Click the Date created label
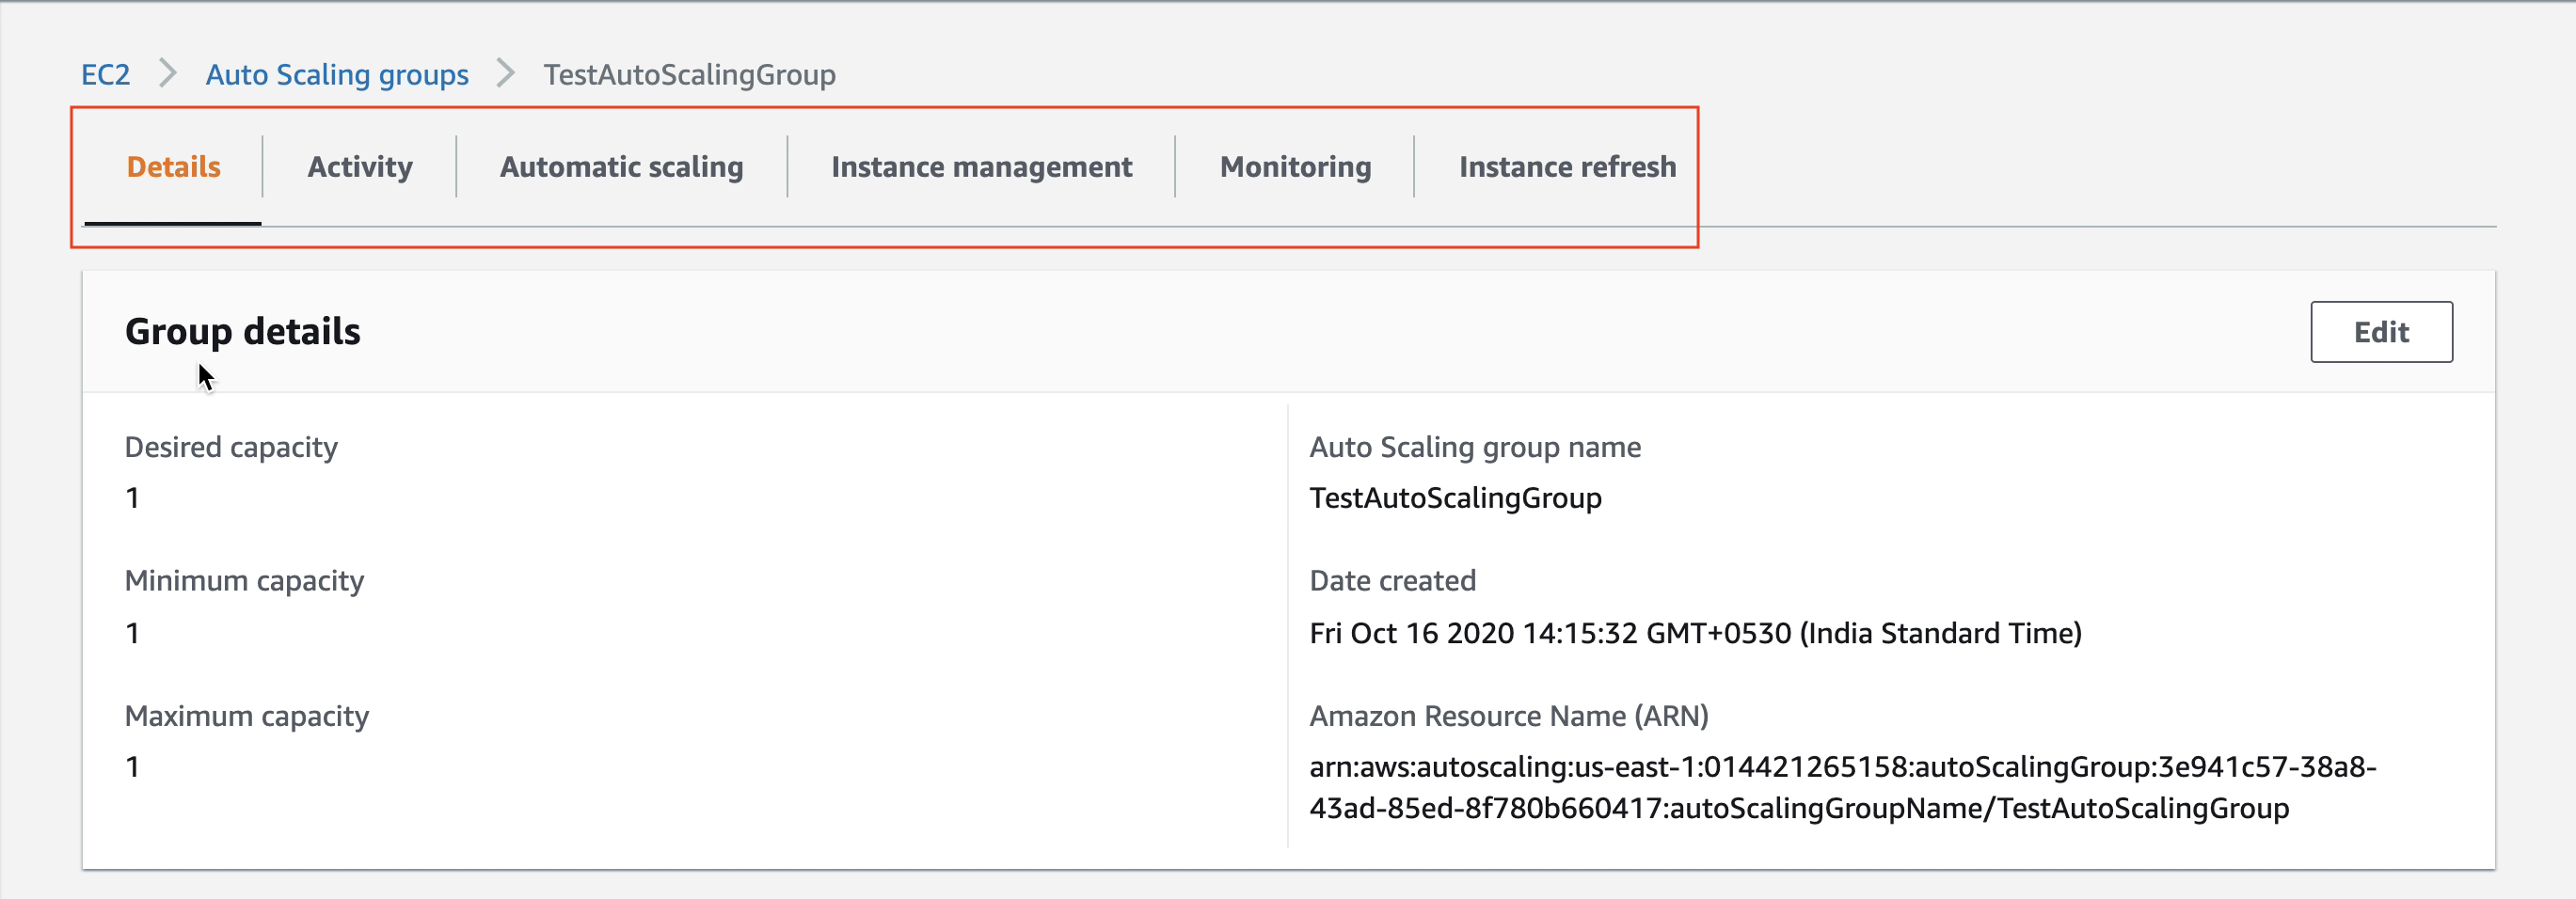Image resolution: width=2576 pixels, height=899 pixels. [1392, 581]
